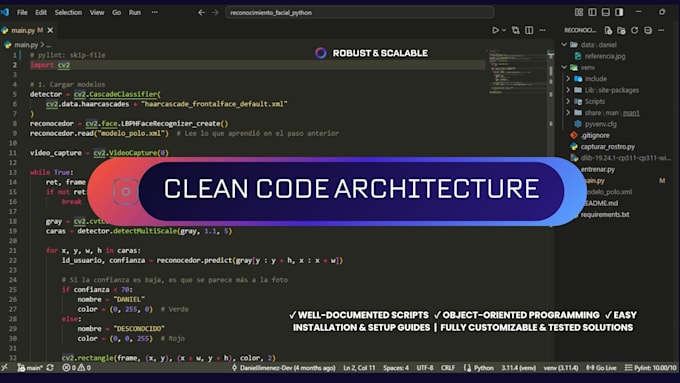Run the Python file
The height and width of the screenshot is (383, 680).
(x=495, y=30)
